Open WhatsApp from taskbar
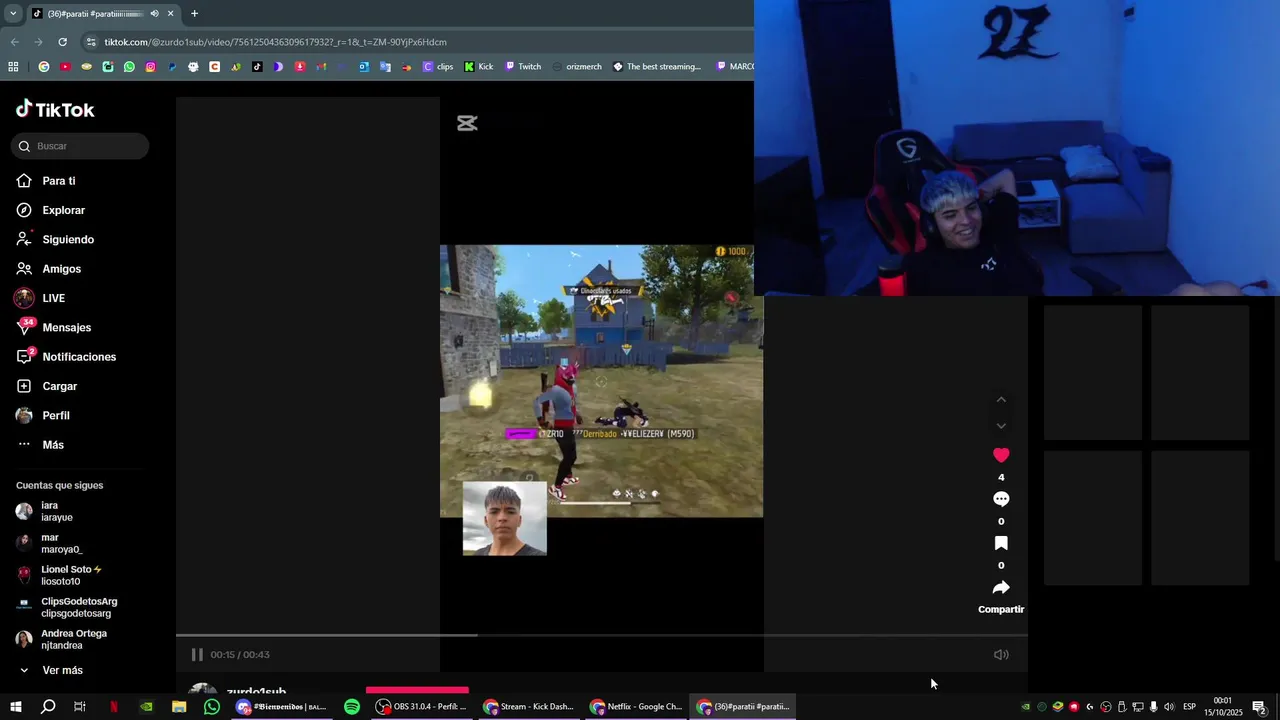This screenshot has height=720, width=1280. coord(212,706)
